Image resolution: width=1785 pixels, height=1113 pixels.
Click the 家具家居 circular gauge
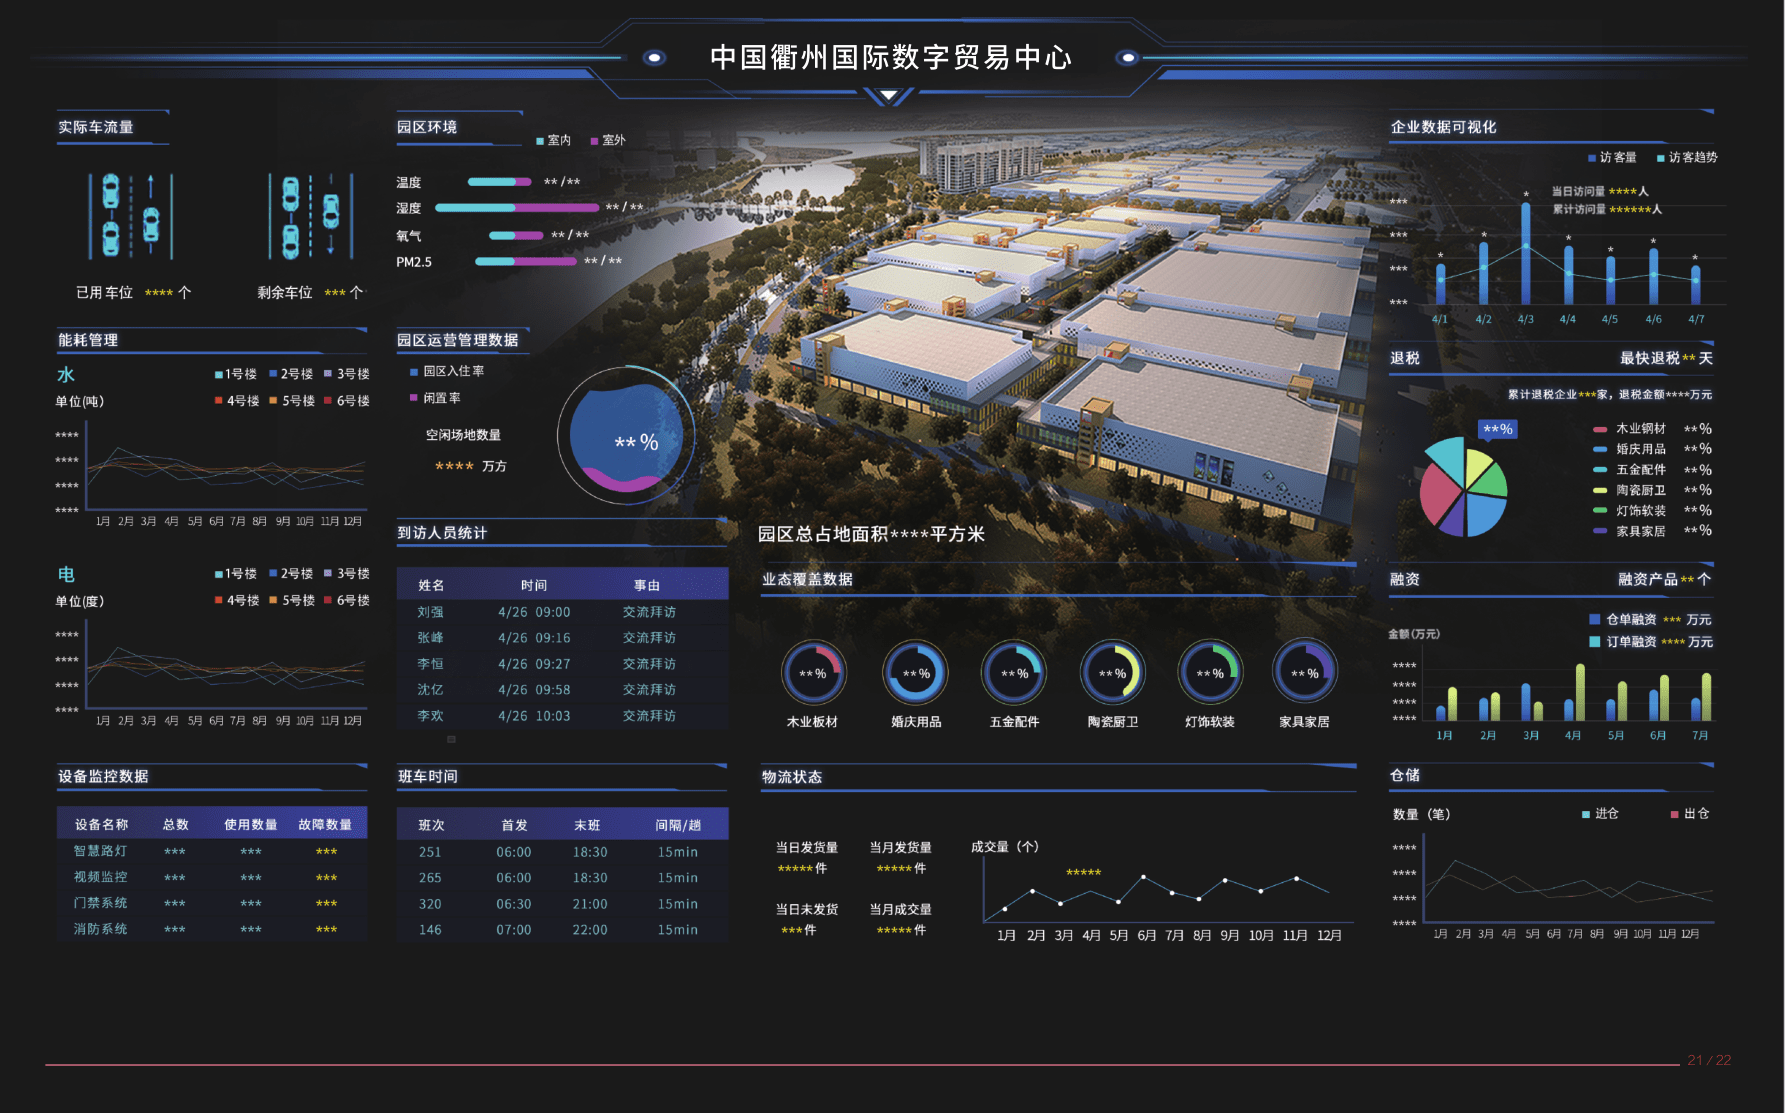[x=1305, y=673]
